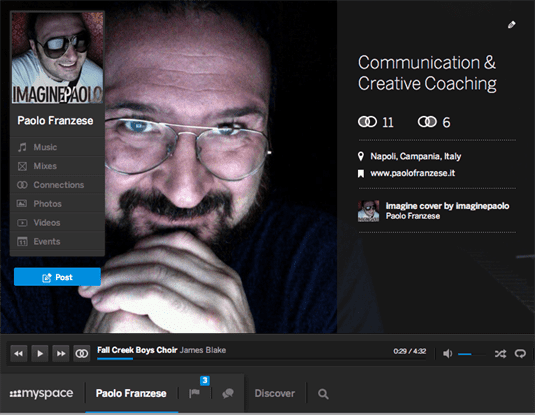Click the 0:29 / 4:32 time display

(x=409, y=351)
